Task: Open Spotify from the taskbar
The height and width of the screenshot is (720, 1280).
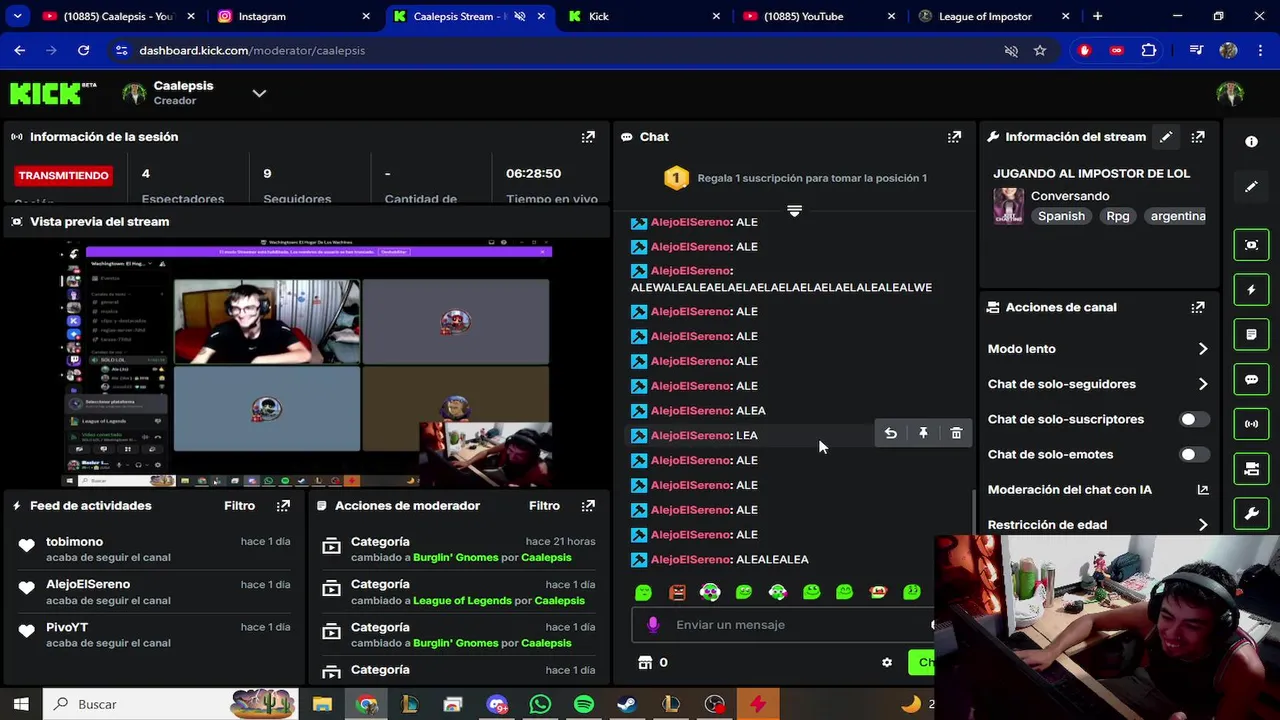Action: tap(584, 704)
